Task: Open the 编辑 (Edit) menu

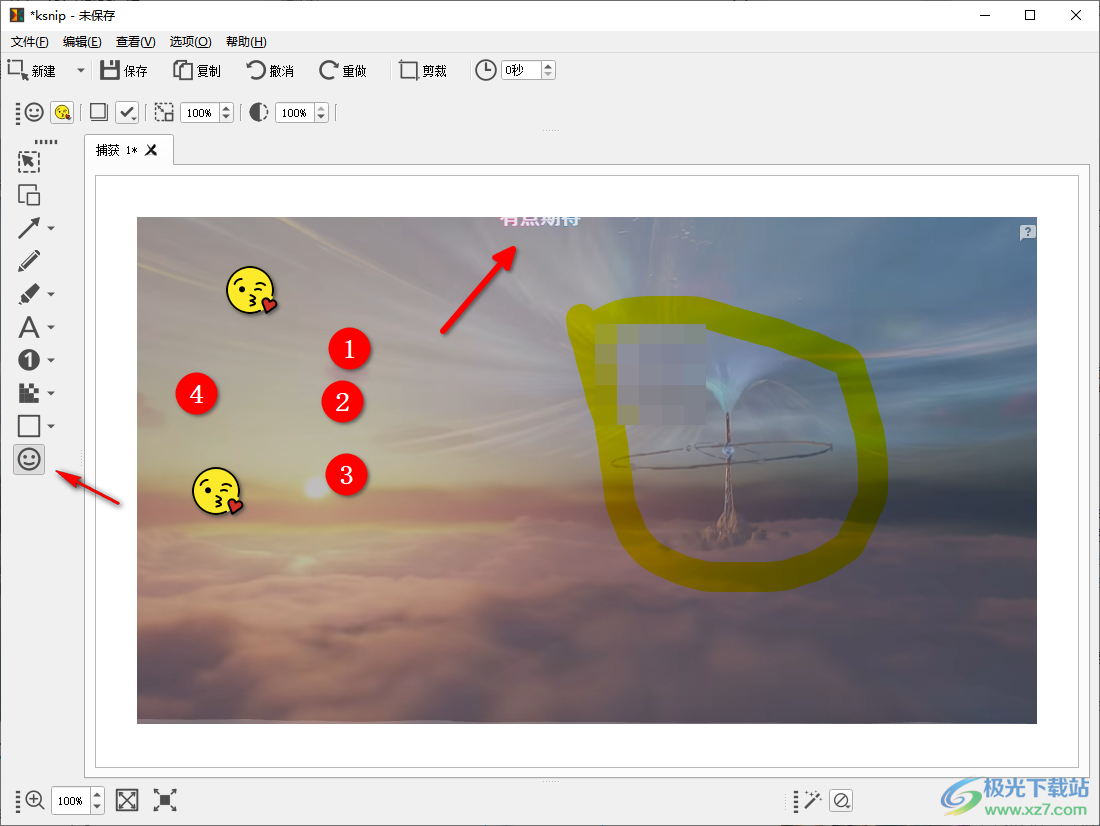Action: 81,42
